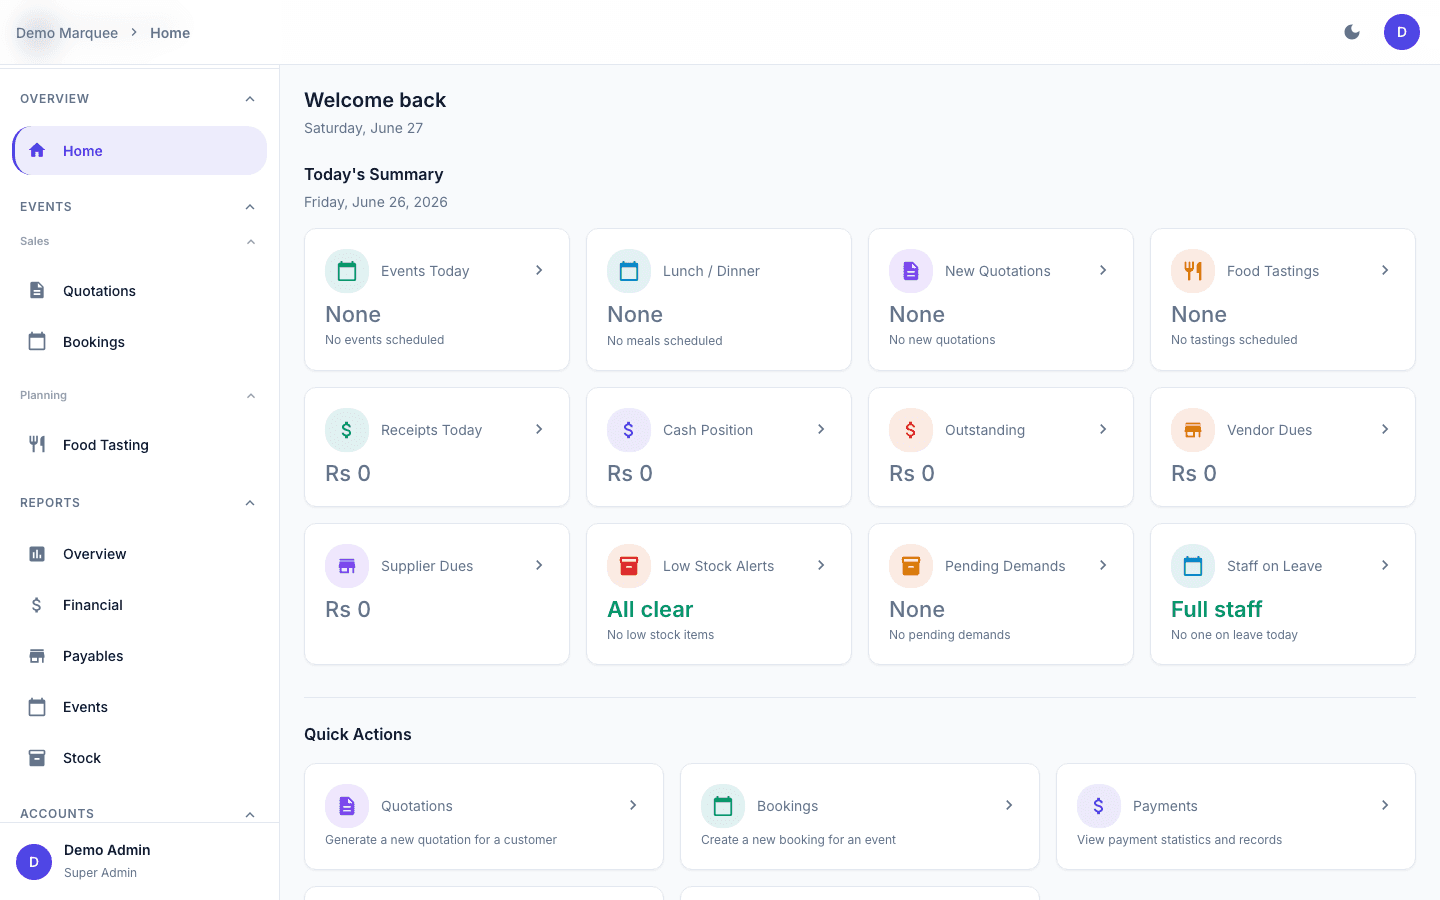Click the Bookings calendar icon in sidebar
Viewport: 1440px width, 900px height.
click(37, 341)
